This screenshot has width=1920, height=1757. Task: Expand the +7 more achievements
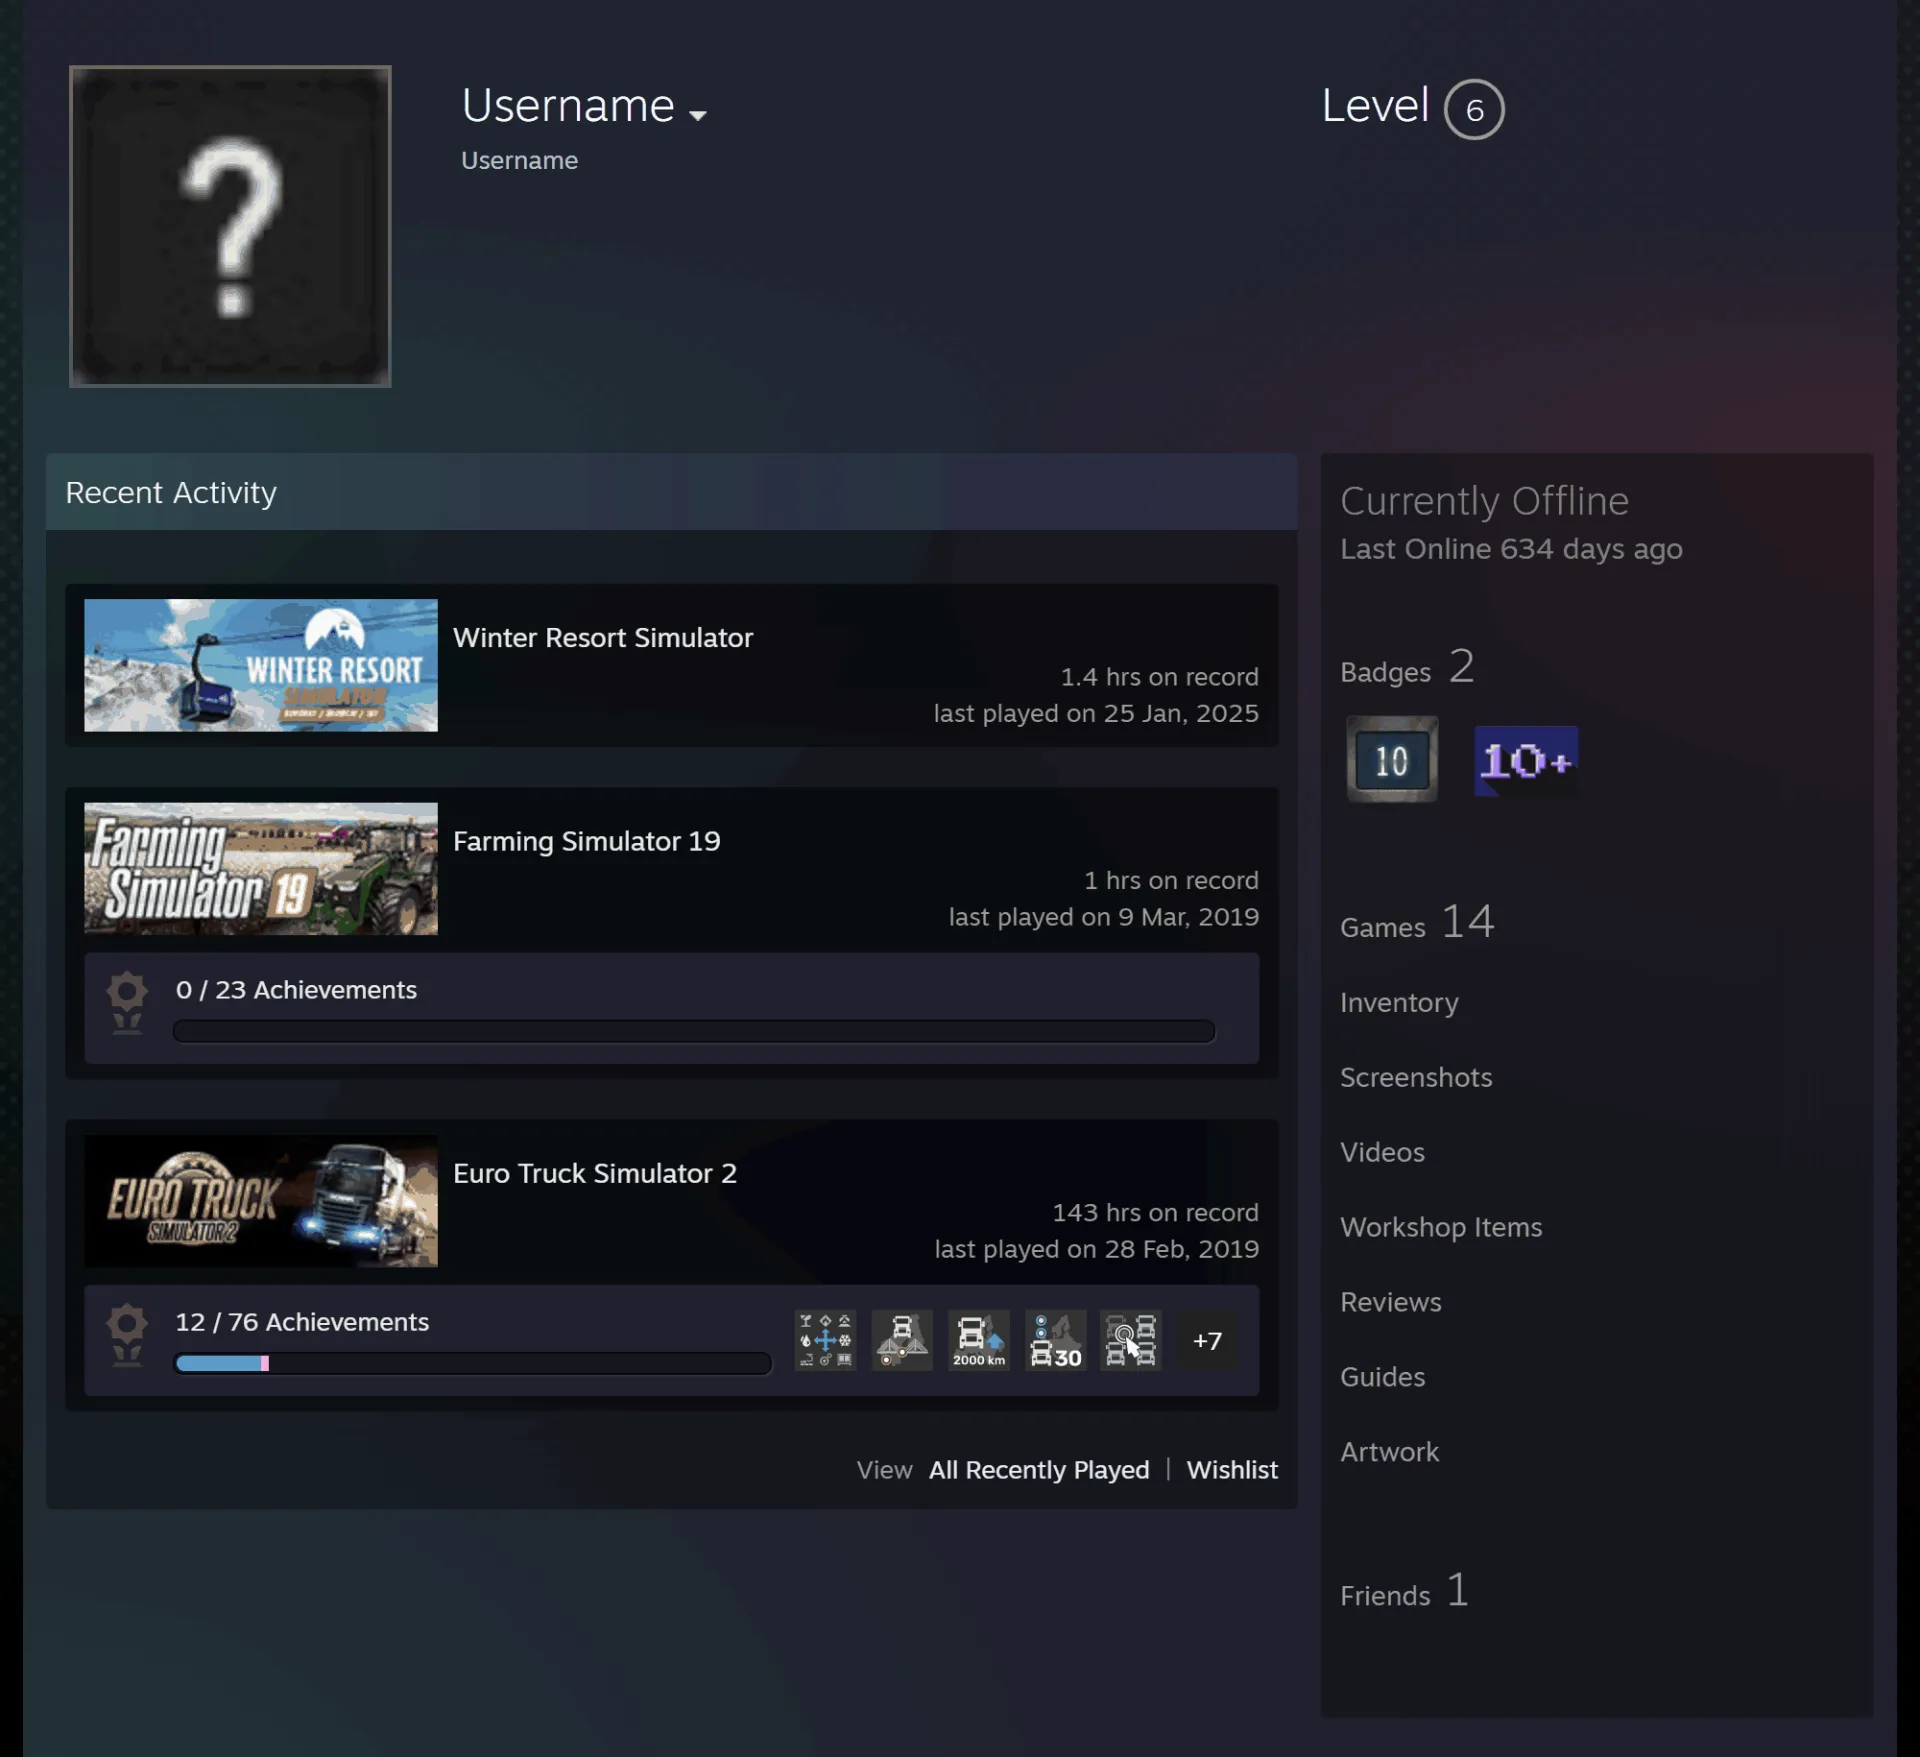[x=1207, y=1340]
